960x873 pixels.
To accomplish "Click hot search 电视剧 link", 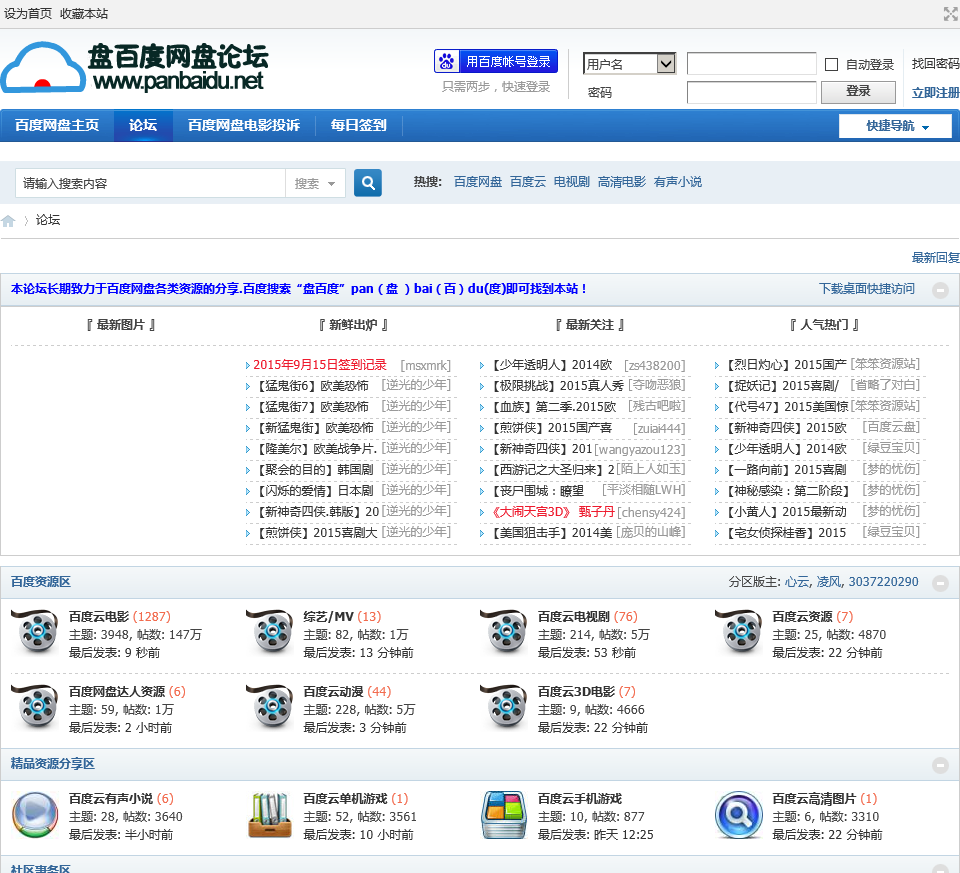I will click(x=572, y=182).
